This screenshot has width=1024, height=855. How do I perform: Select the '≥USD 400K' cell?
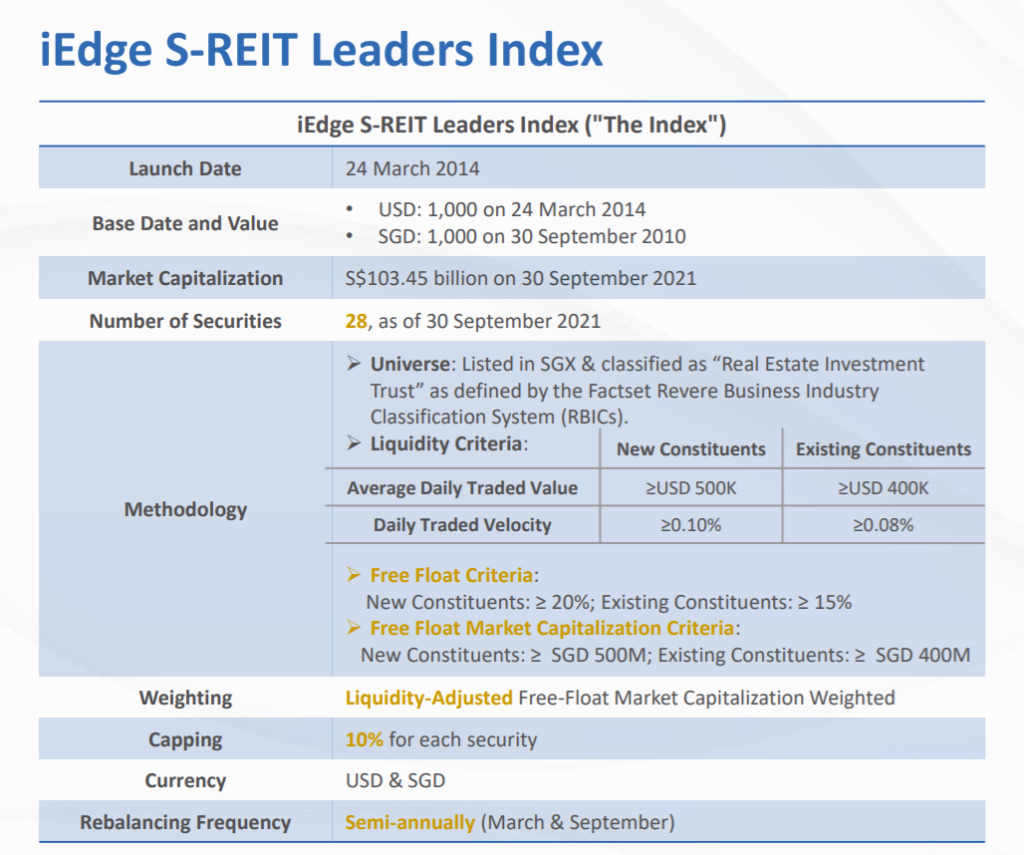(883, 488)
